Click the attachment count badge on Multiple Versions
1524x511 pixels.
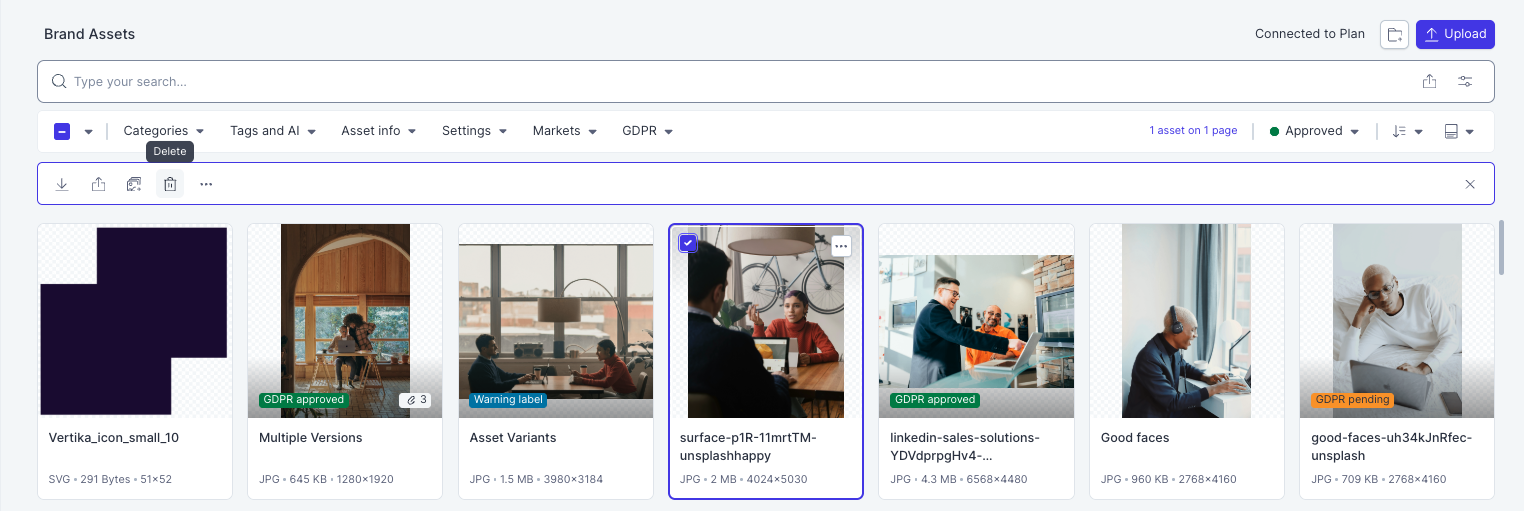pos(415,400)
